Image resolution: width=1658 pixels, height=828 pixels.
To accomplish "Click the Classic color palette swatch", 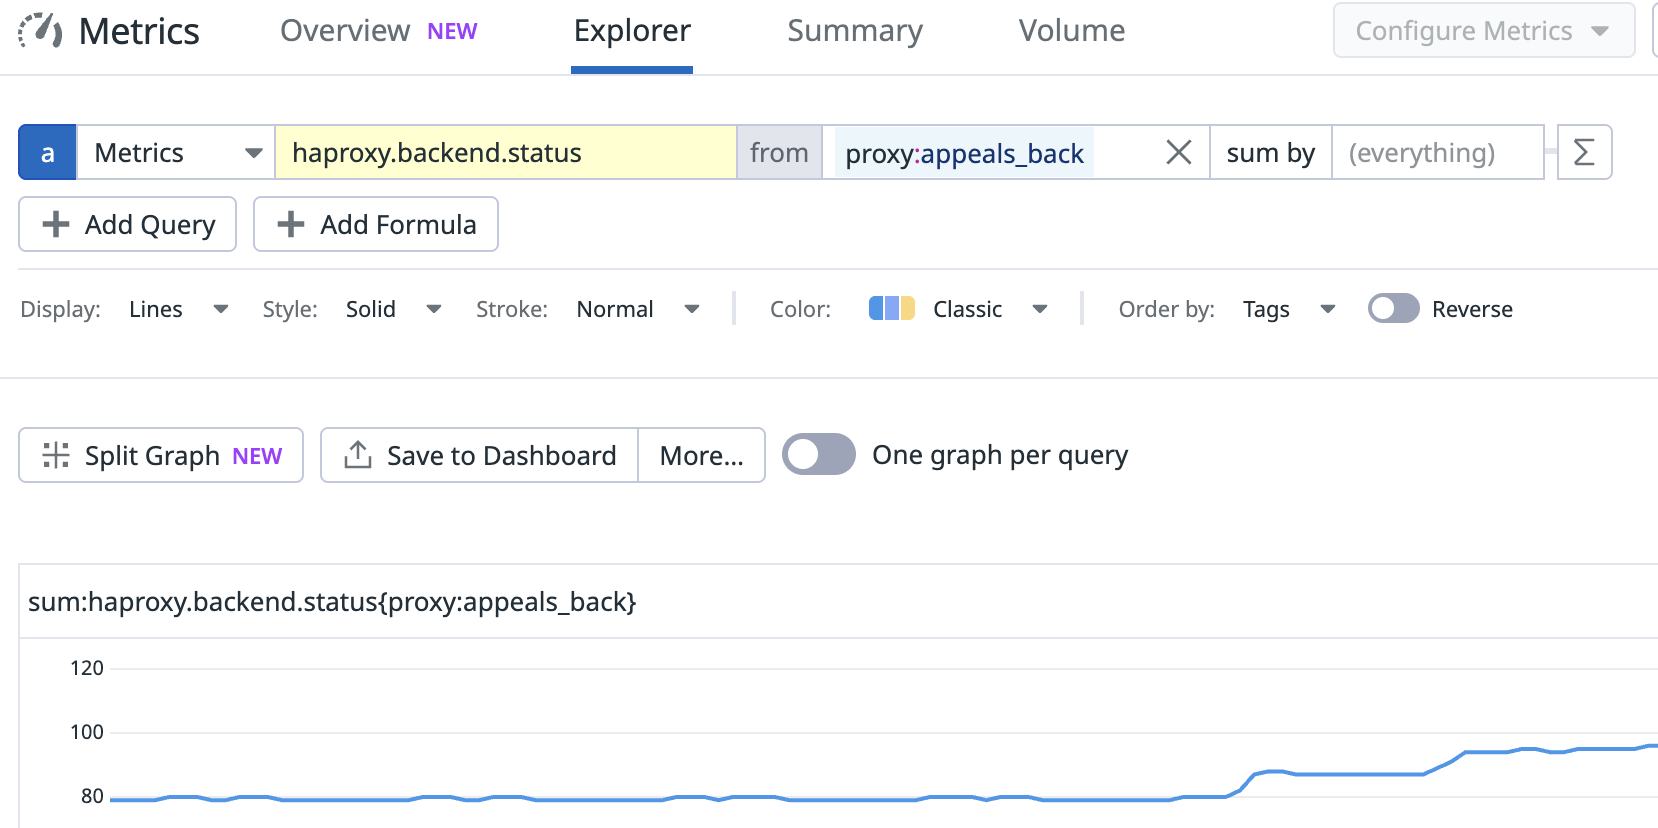I will tap(891, 309).
